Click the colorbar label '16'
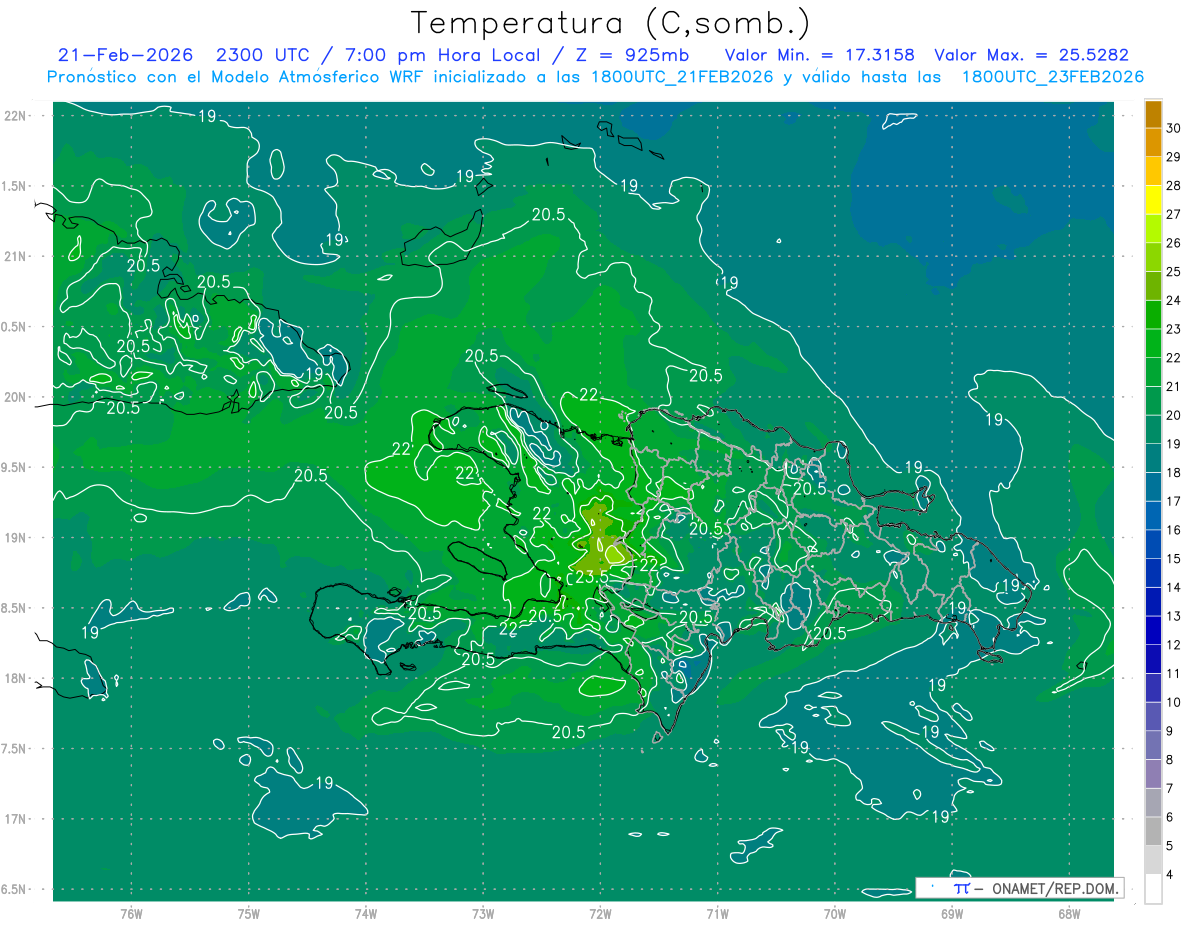The width and height of the screenshot is (1200, 927). (1174, 530)
